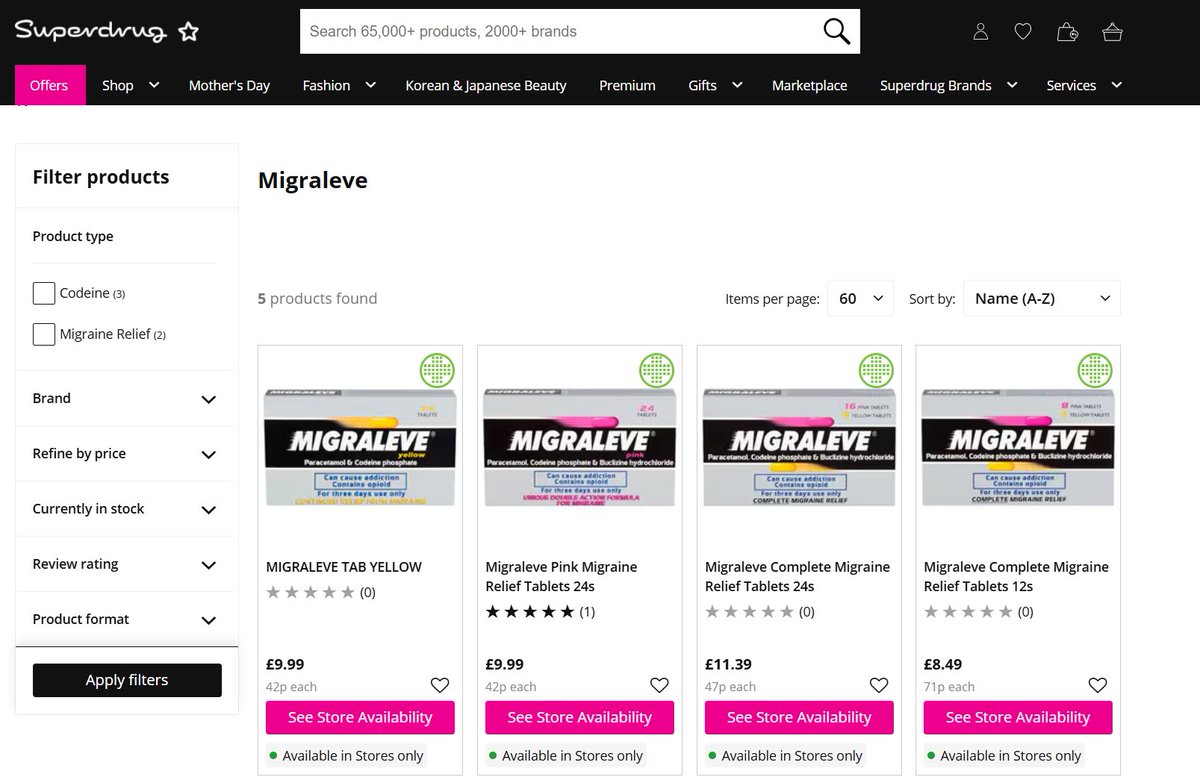Screen dimensions: 1200x780
Task: Click the £11.39 price text
Action: (728, 664)
